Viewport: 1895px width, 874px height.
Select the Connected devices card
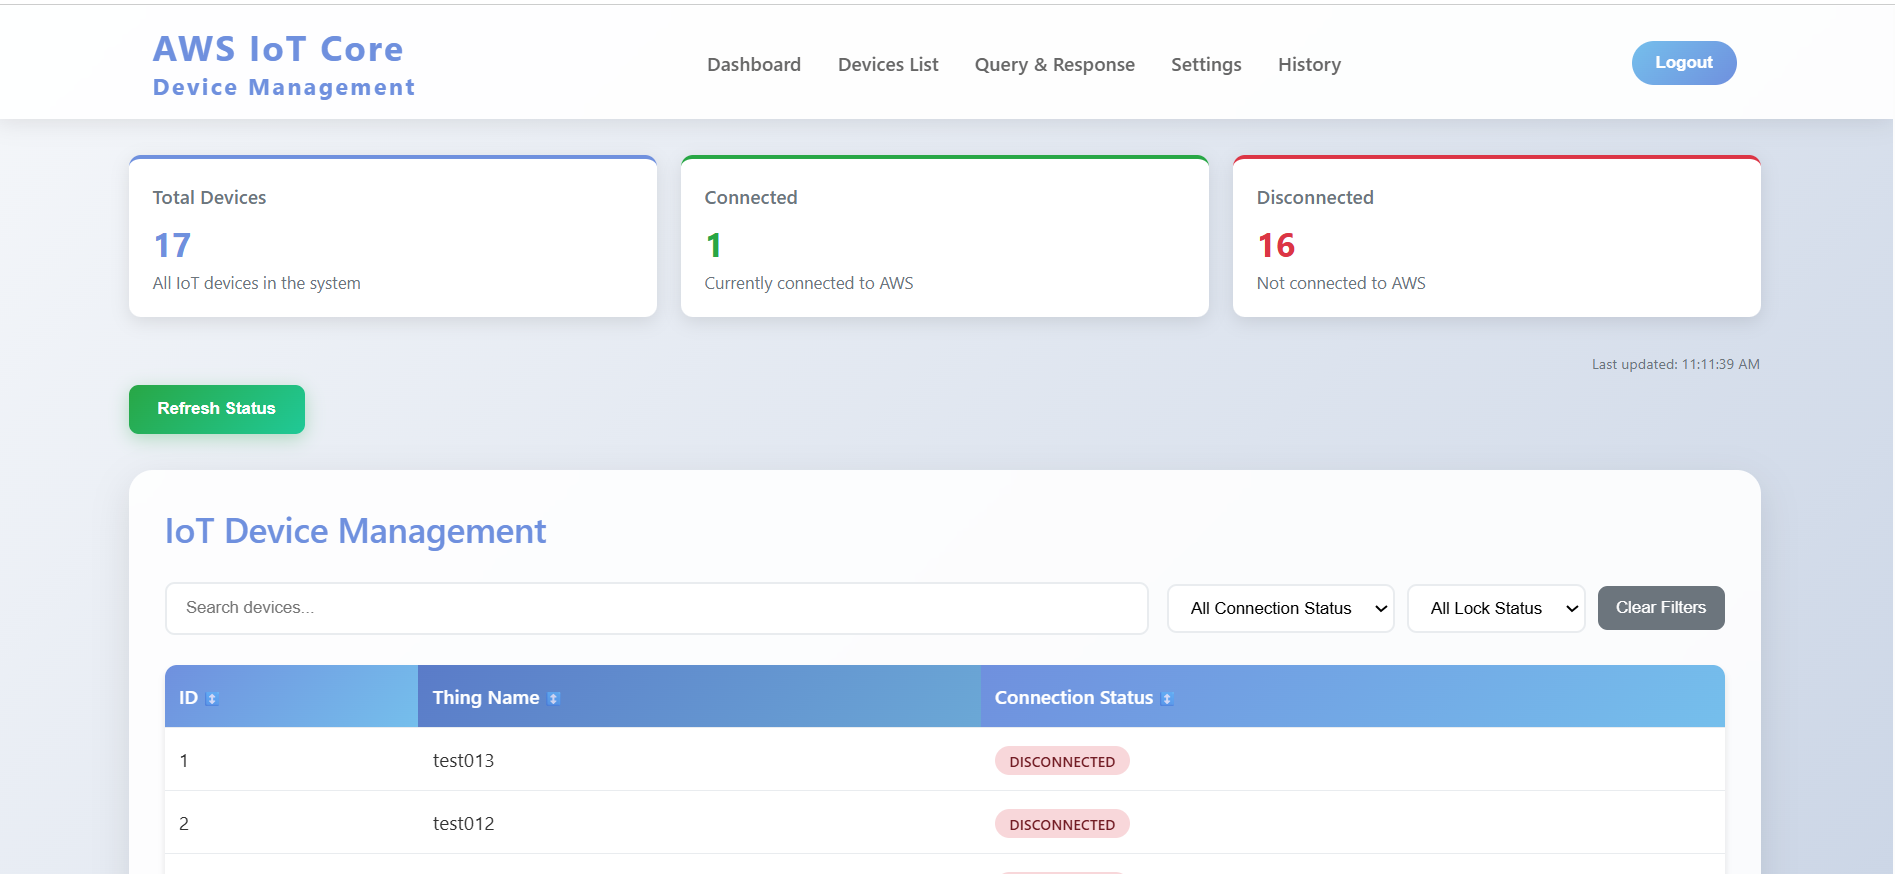coord(944,237)
